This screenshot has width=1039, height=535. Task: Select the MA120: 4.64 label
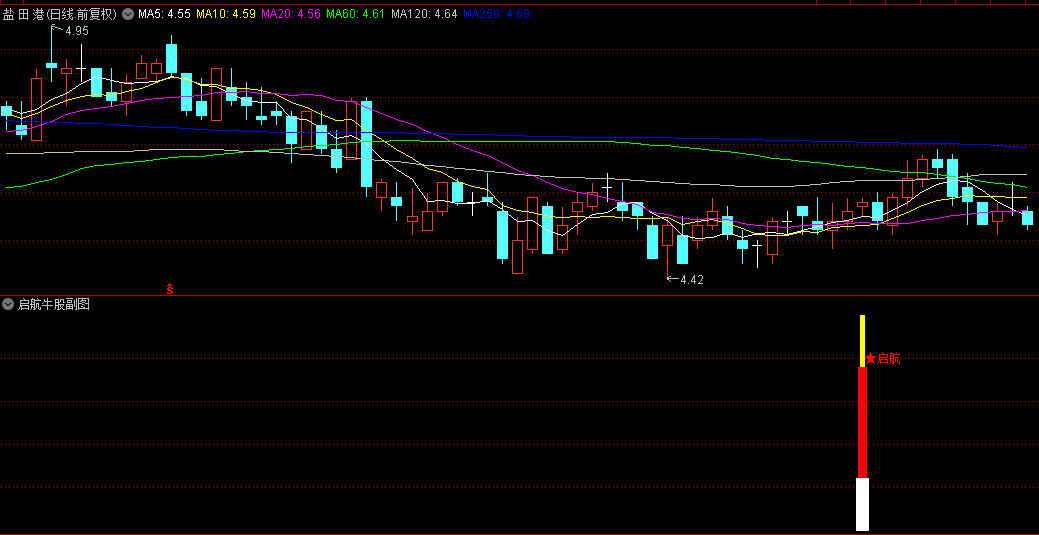point(424,14)
